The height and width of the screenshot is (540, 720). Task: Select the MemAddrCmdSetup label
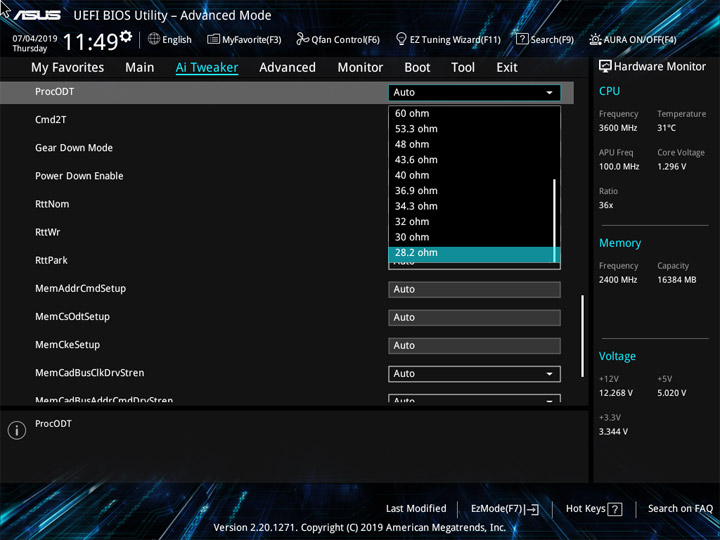[80, 288]
